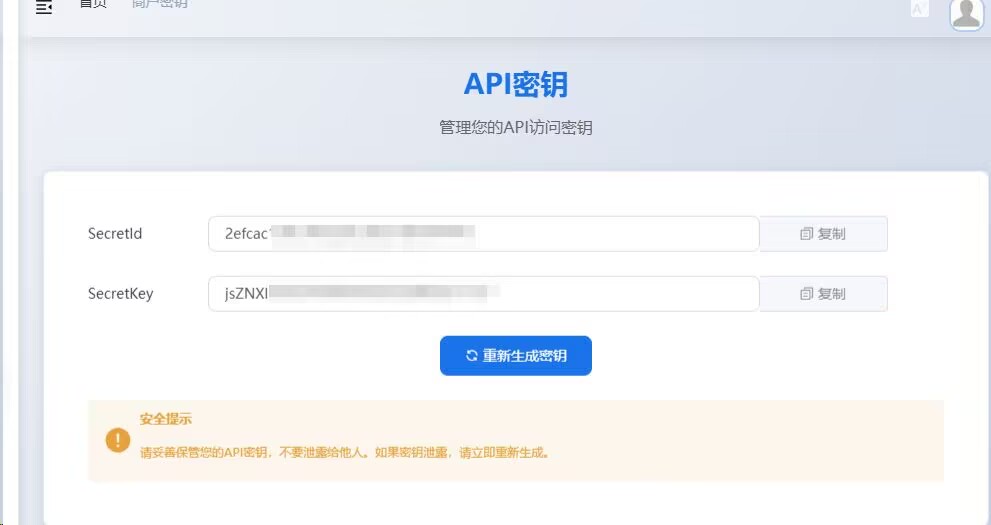Click the language translate icon in header
This screenshot has width=991, height=525.
click(919, 8)
